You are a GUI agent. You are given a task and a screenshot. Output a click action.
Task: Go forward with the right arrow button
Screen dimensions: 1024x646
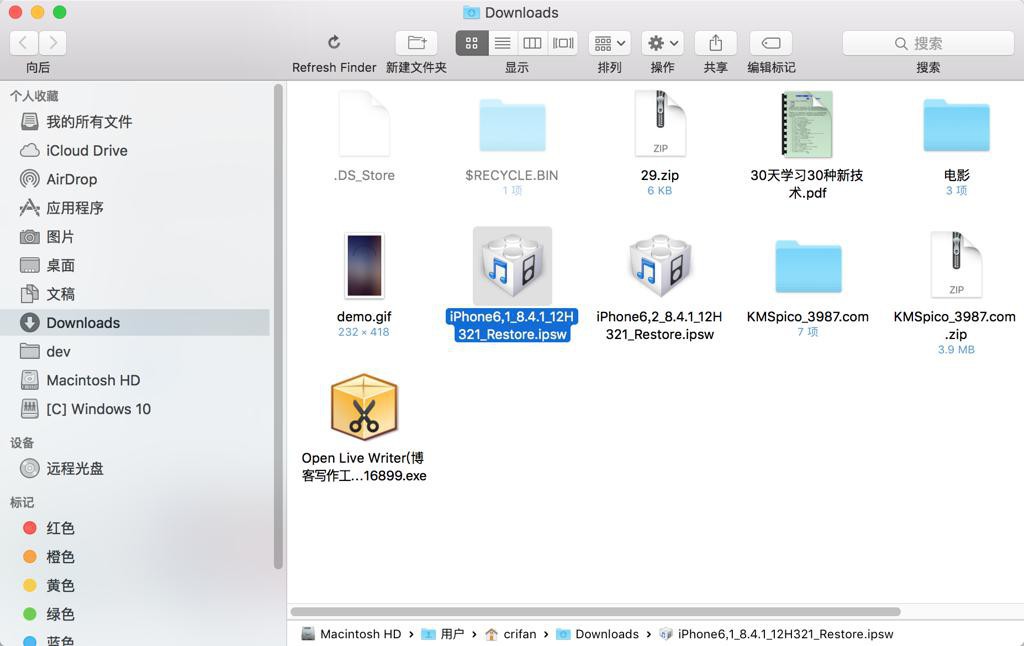[53, 43]
